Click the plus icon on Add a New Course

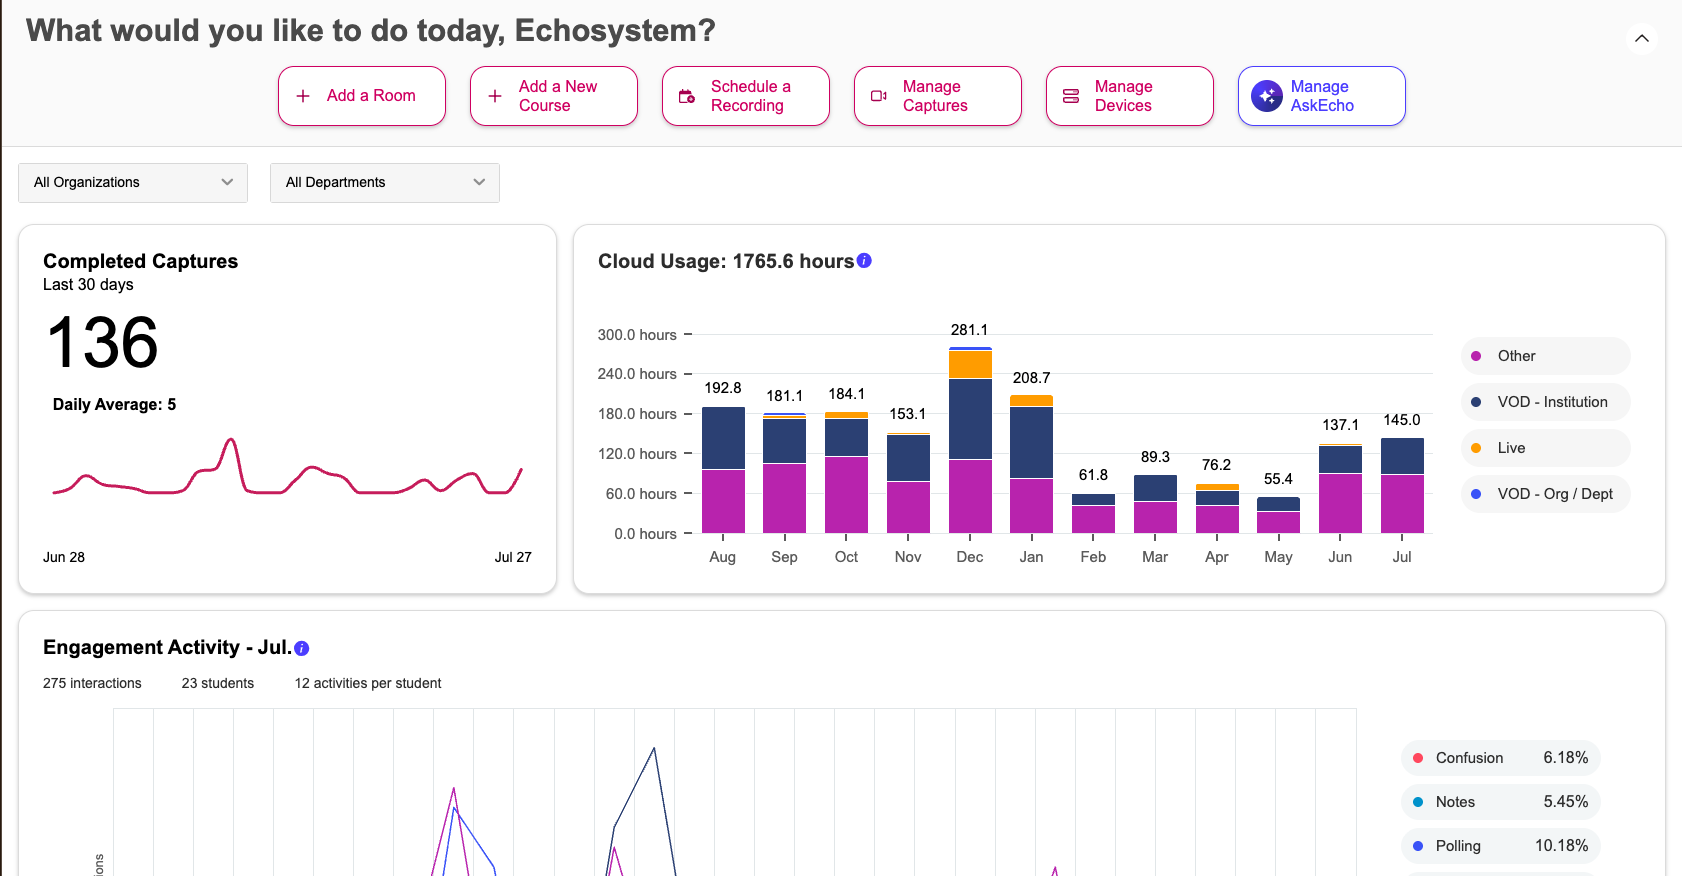coord(495,96)
